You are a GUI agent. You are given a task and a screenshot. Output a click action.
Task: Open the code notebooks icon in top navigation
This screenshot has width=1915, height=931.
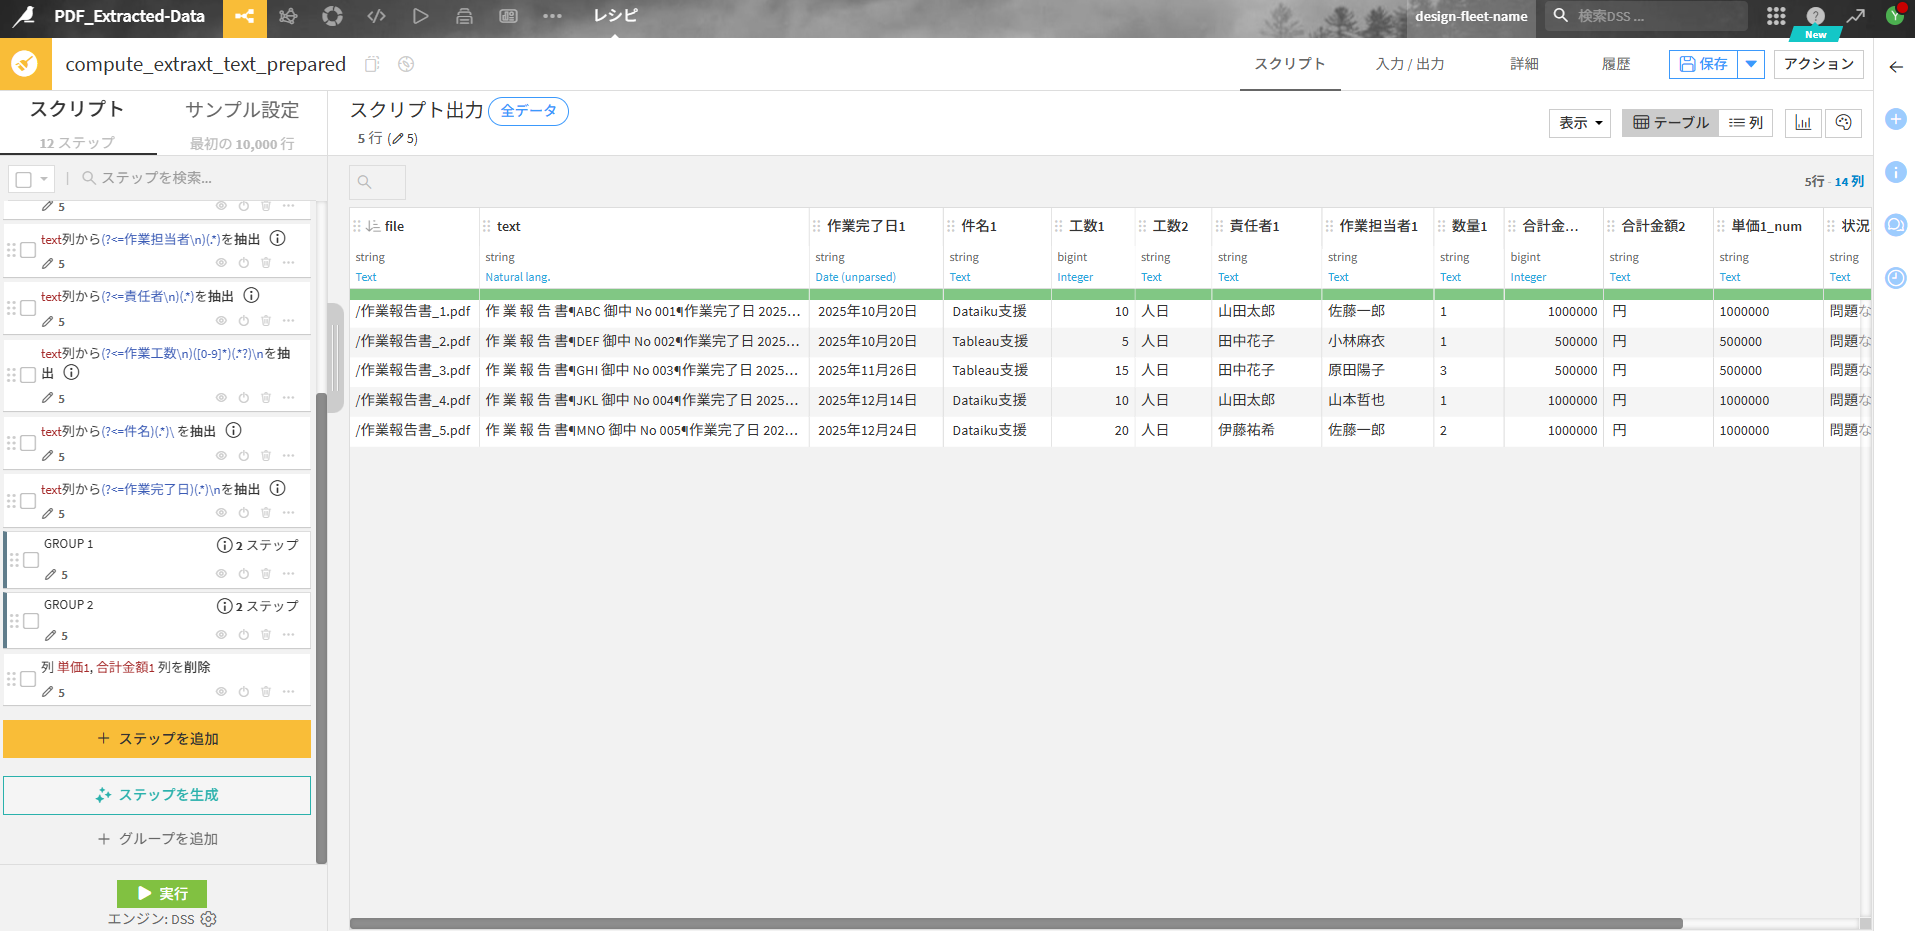point(376,16)
